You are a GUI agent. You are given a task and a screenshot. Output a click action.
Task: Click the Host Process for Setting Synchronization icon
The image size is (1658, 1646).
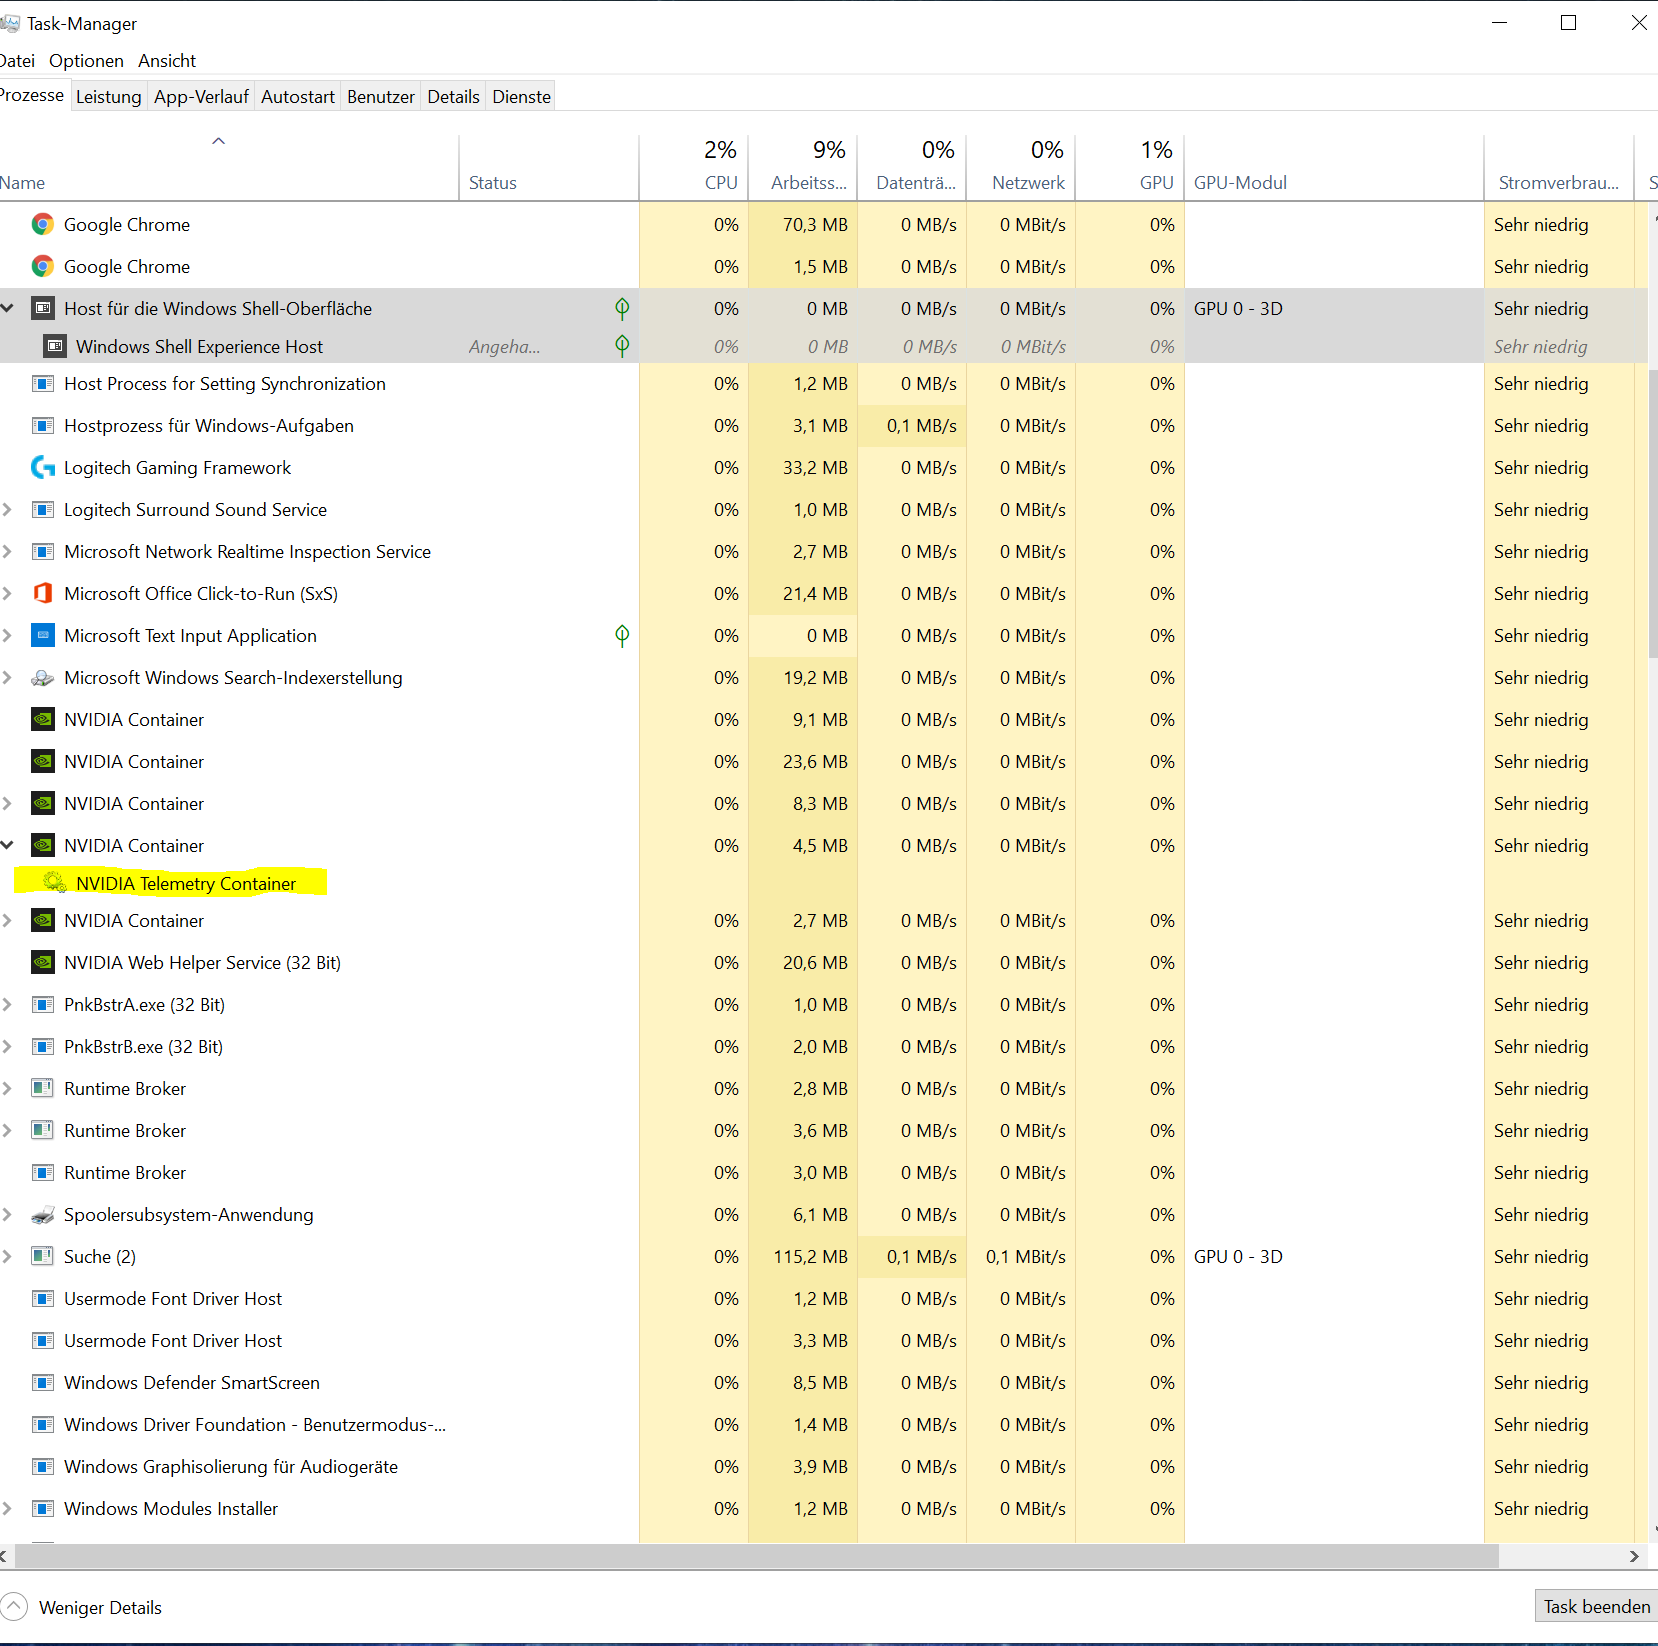pos(42,383)
